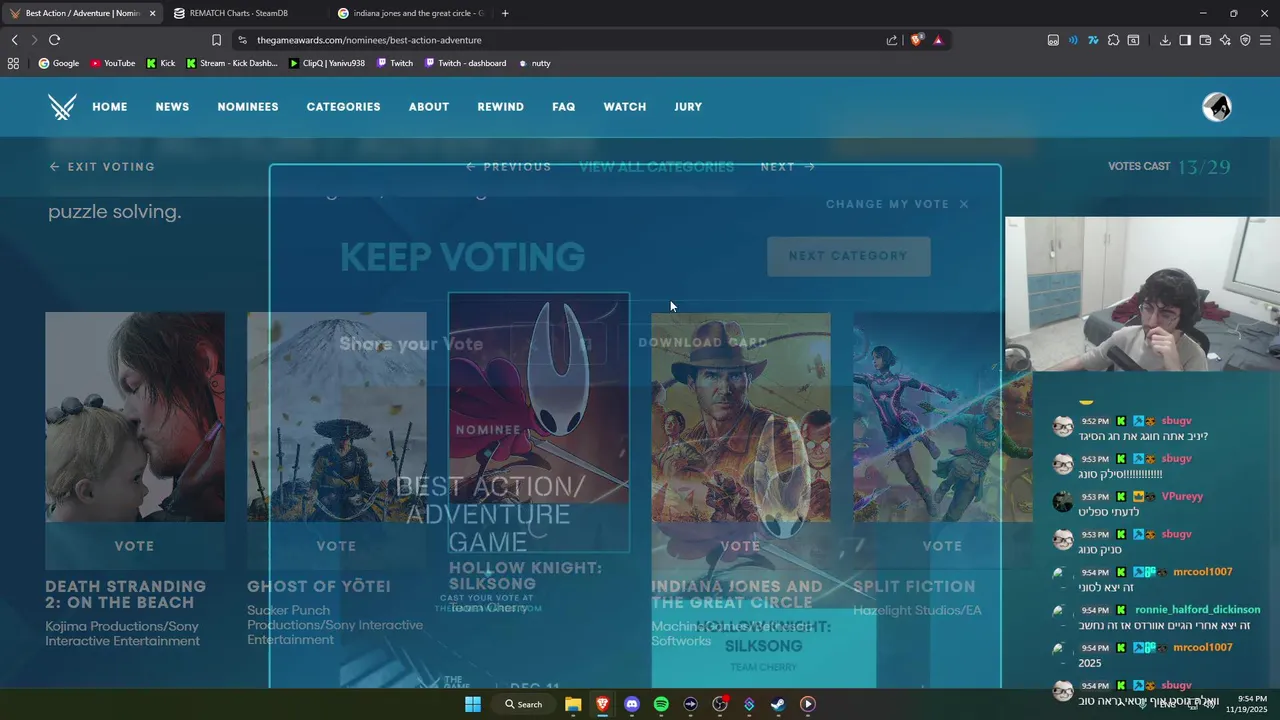Screen dimensions: 1280x720
Task: Open Discord from the taskbar
Action: click(x=632, y=704)
